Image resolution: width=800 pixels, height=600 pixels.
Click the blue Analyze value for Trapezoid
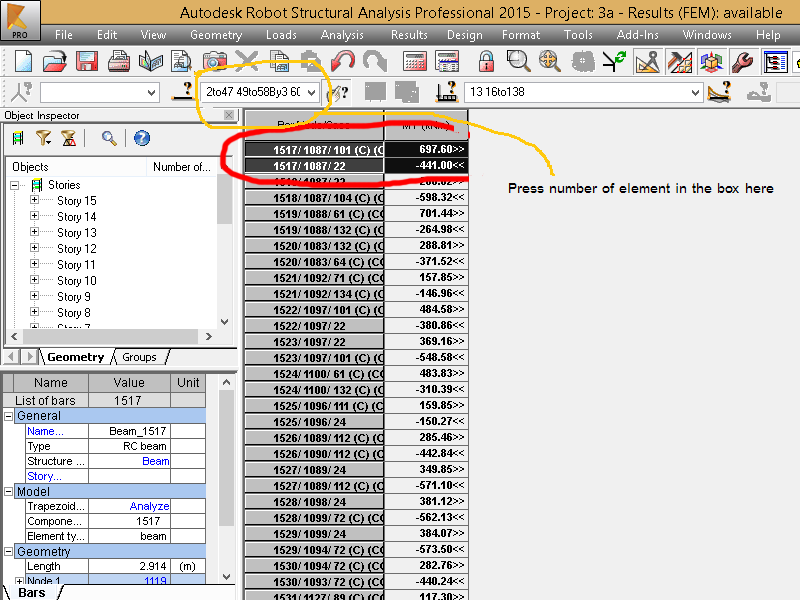point(149,506)
